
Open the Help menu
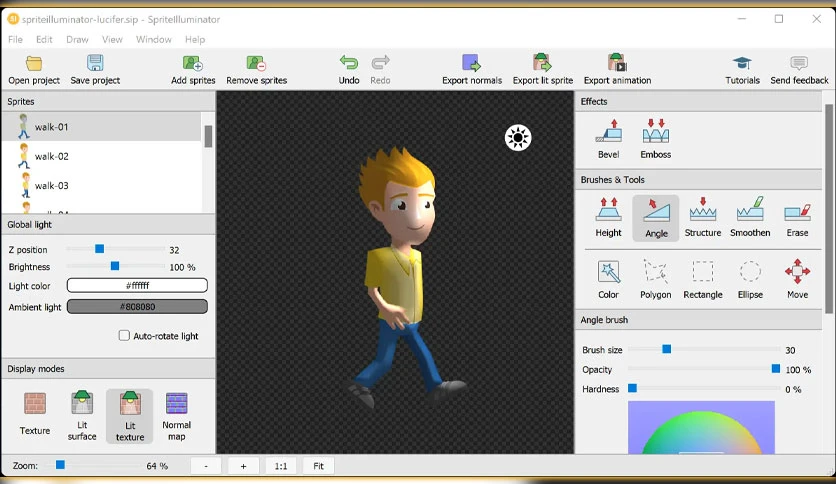(x=195, y=39)
